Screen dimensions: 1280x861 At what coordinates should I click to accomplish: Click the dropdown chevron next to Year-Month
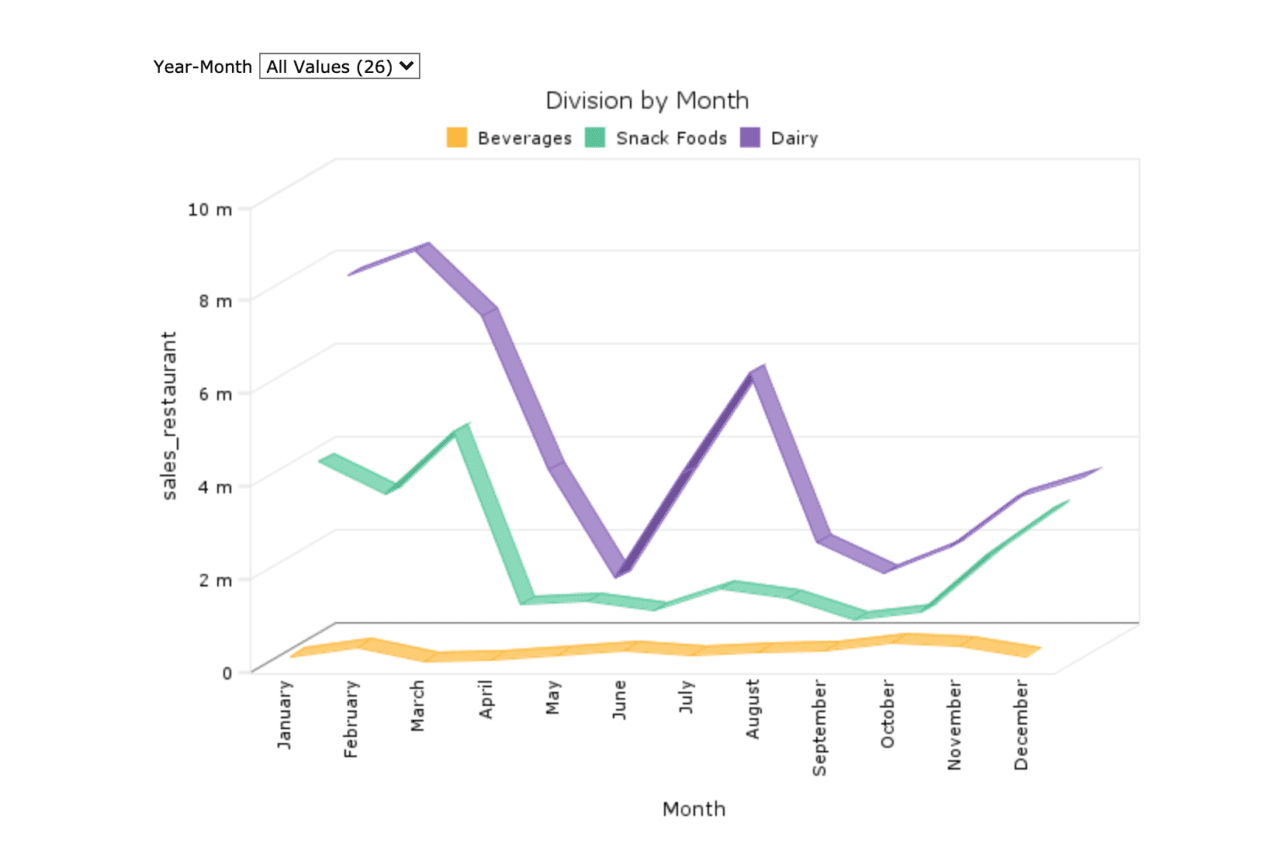coord(404,67)
